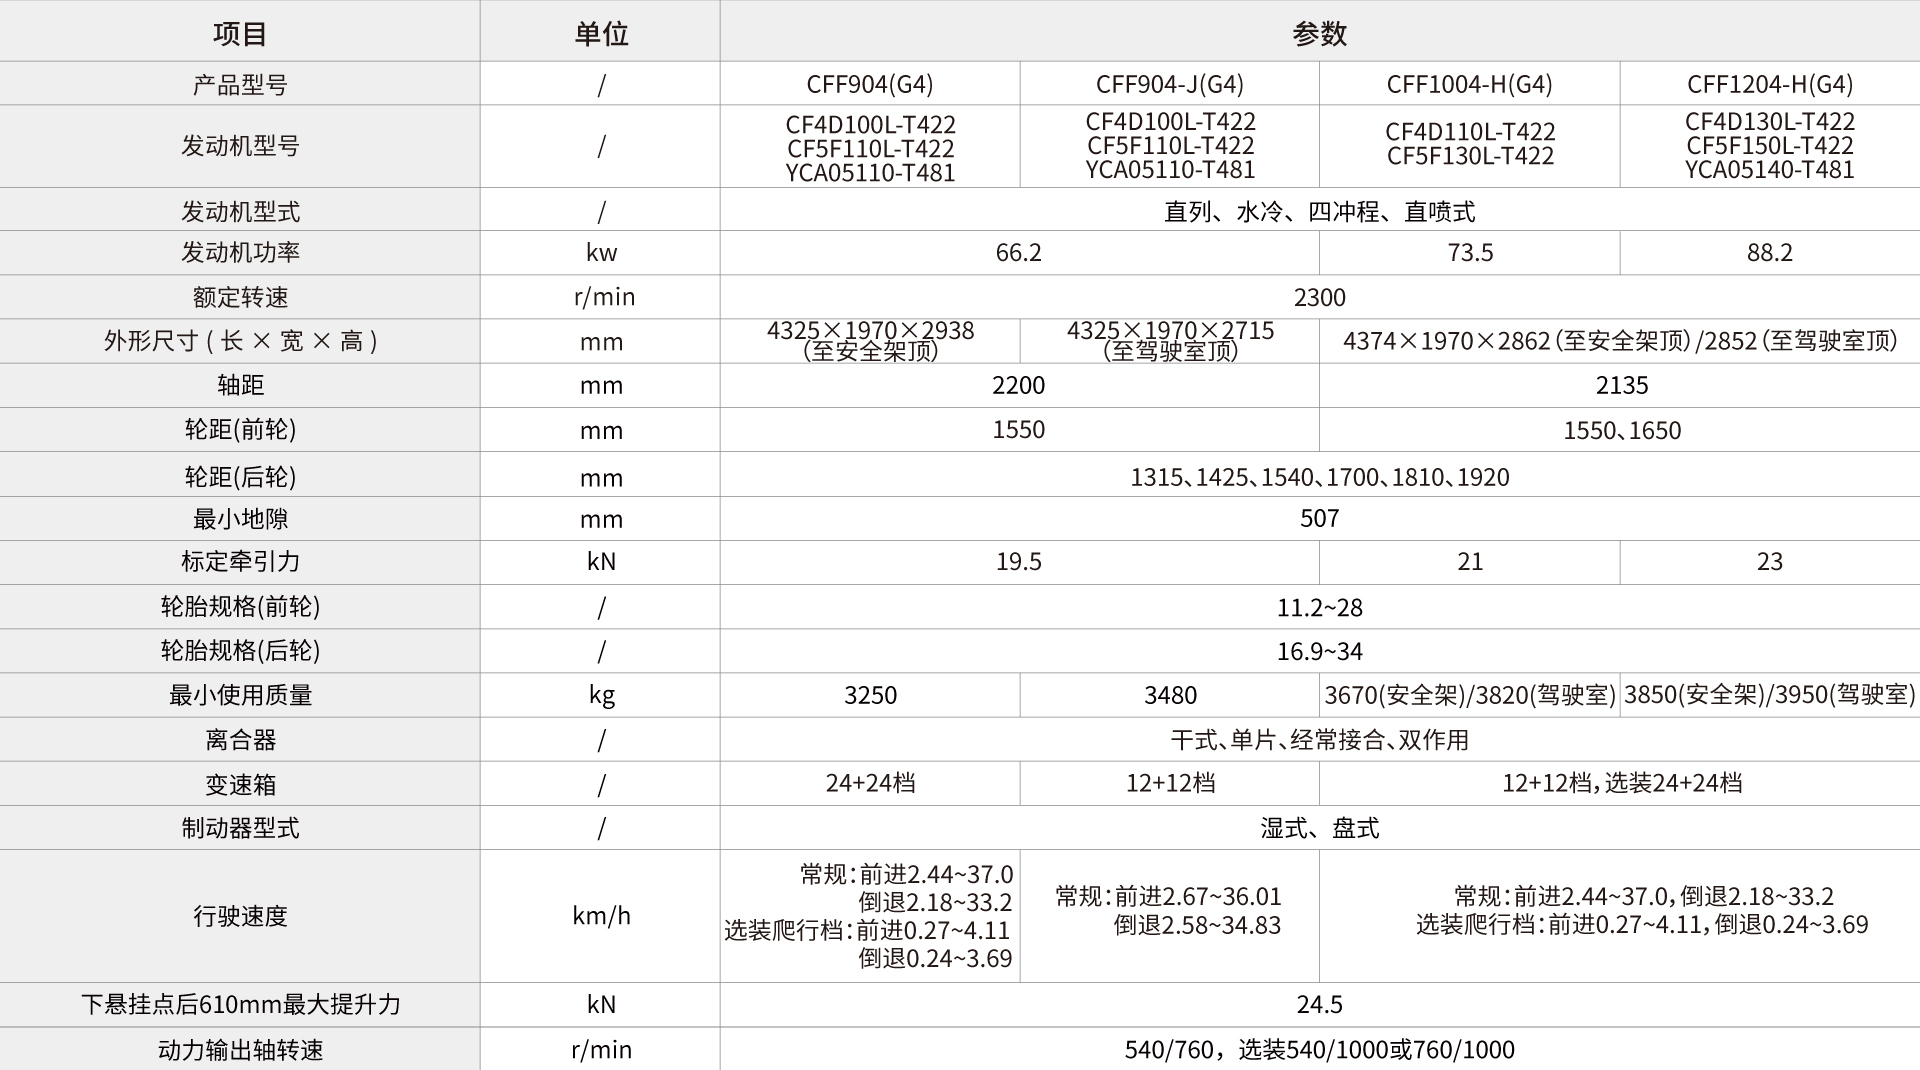Click the 发动机功率 row label
Image resolution: width=1920 pixels, height=1070 pixels.
click(x=240, y=253)
